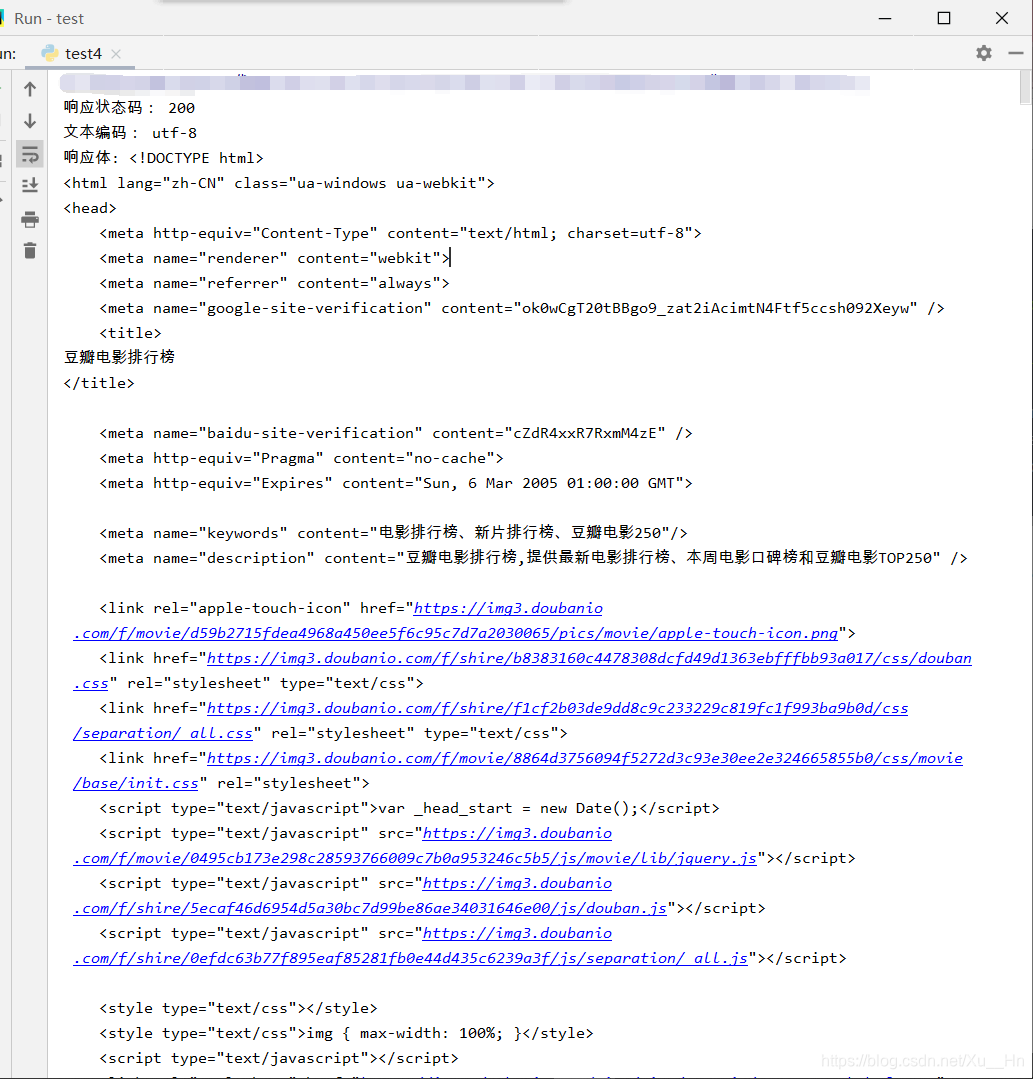Click the closing </title> tag line
The height and width of the screenshot is (1079, 1033).
(99, 383)
